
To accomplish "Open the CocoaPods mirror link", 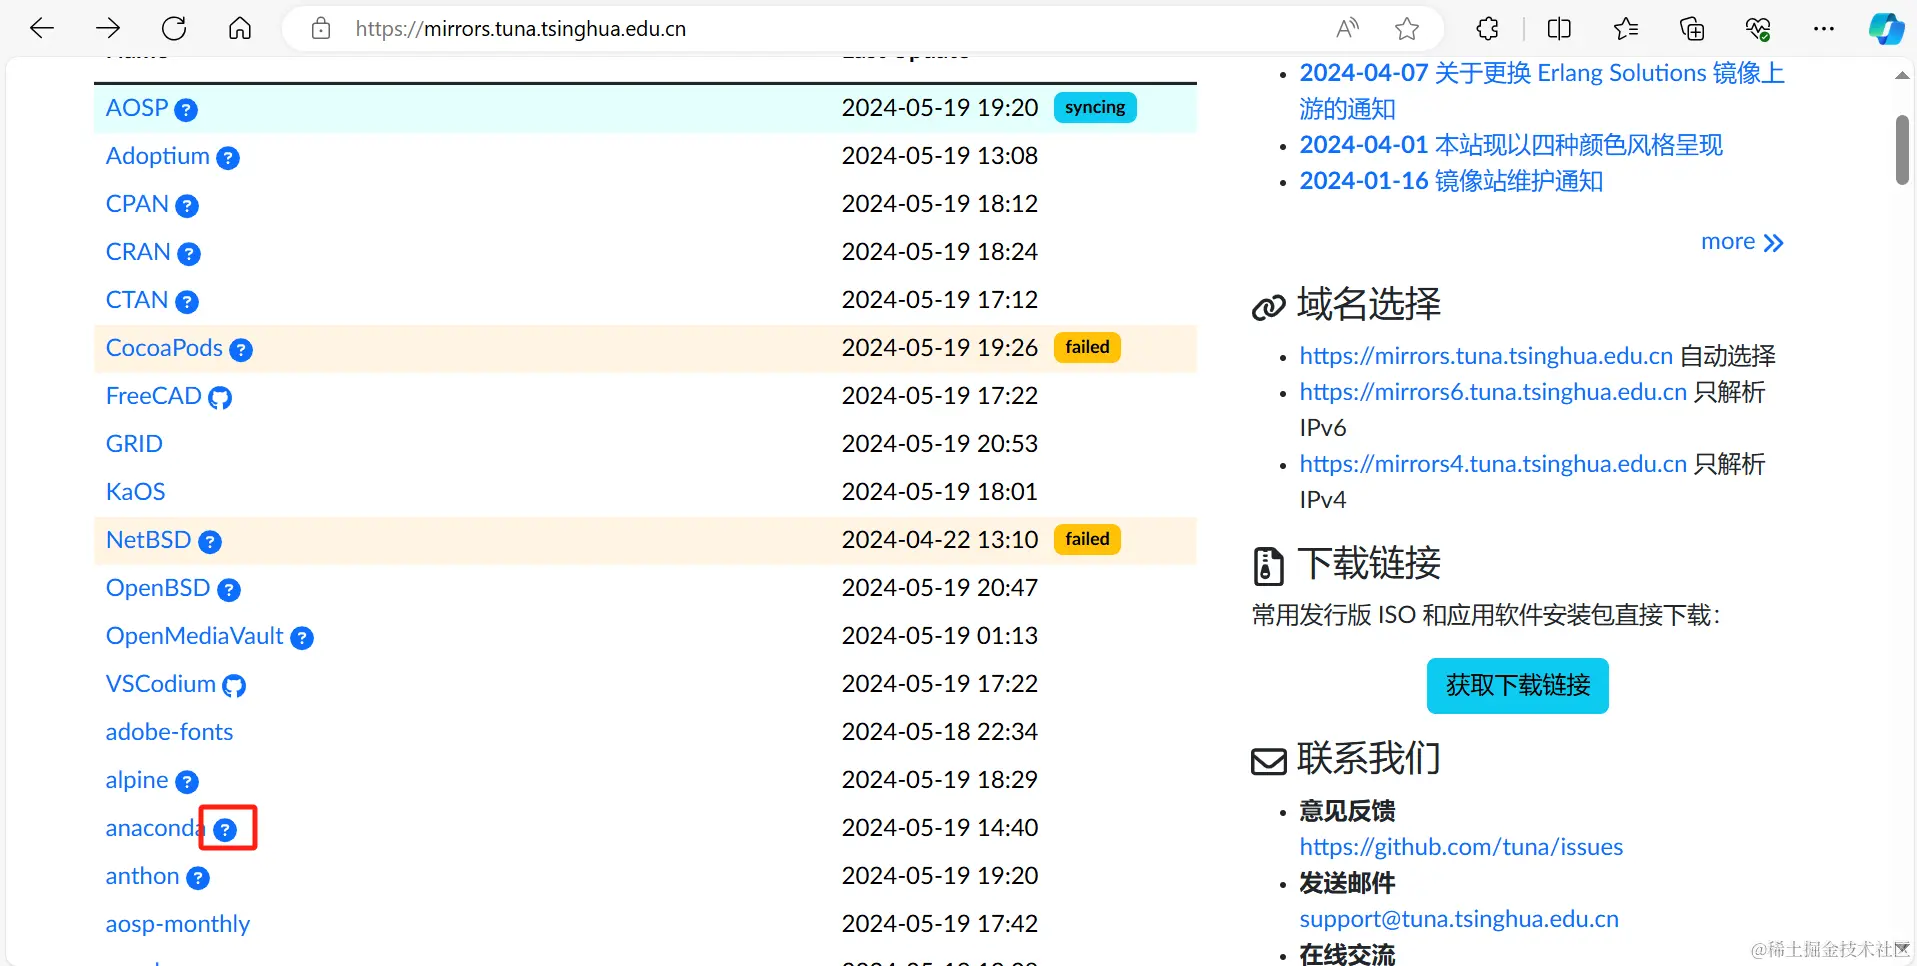I will tap(164, 348).
